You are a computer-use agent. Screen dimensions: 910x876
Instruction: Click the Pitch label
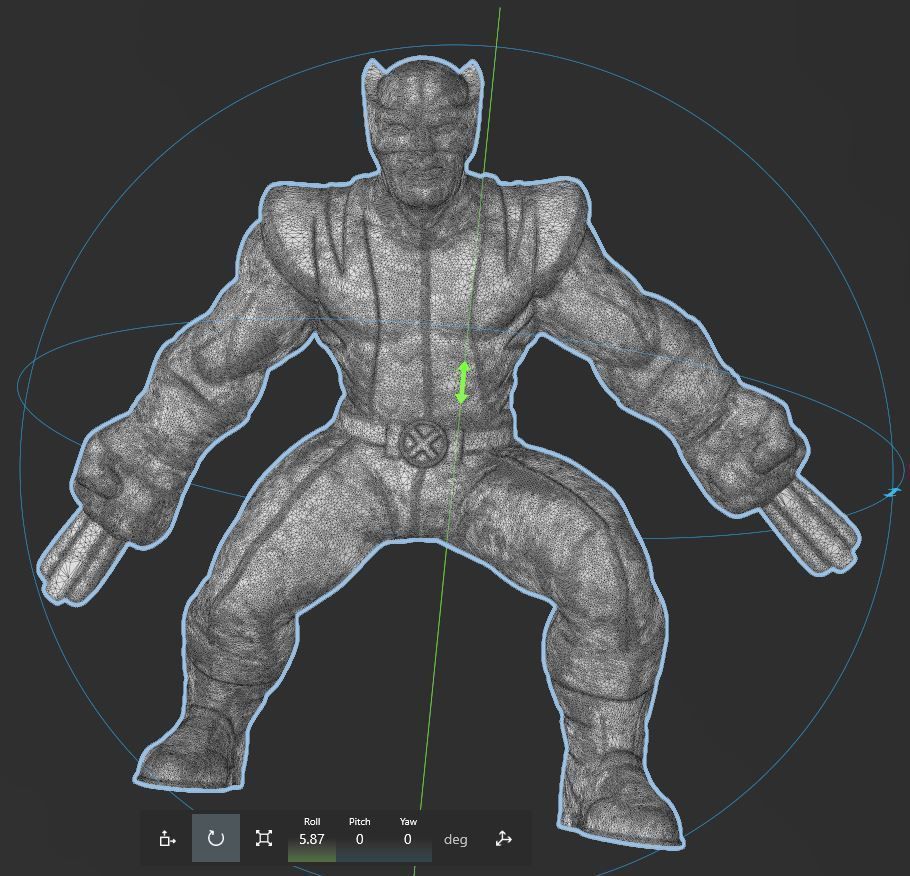(x=359, y=821)
